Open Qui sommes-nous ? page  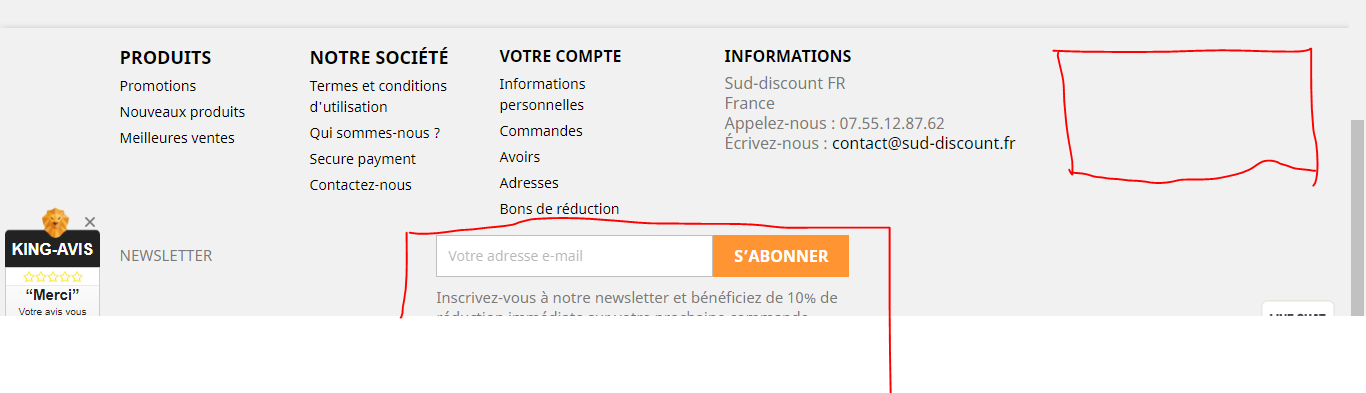click(375, 133)
